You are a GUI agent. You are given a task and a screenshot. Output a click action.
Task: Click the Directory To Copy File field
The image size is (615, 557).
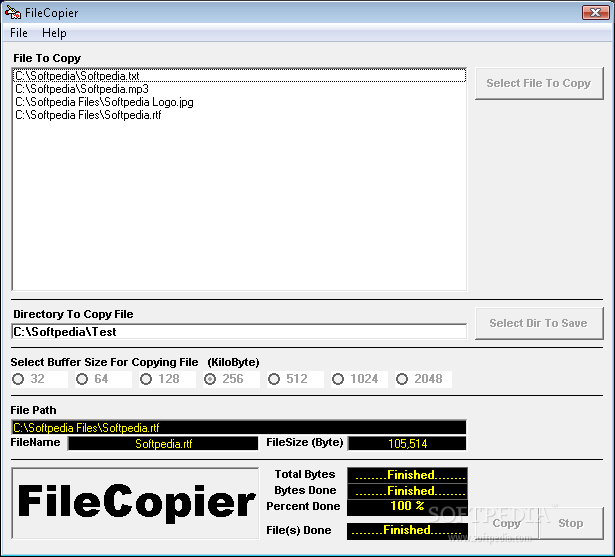239,332
